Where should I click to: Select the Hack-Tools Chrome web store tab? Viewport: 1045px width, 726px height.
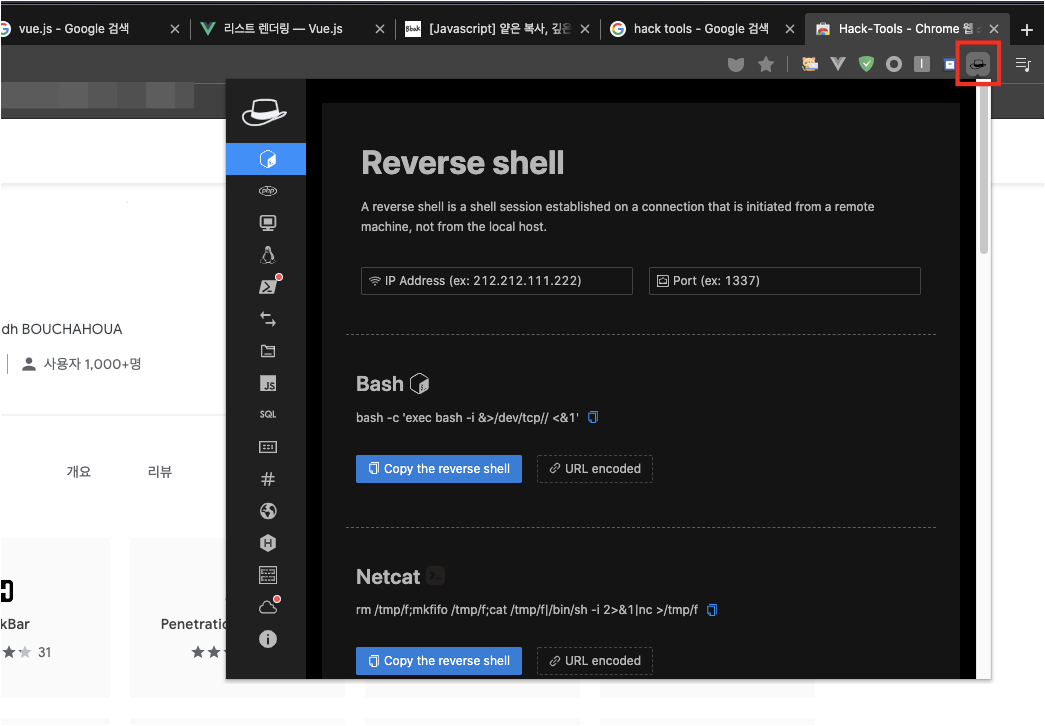coord(906,29)
